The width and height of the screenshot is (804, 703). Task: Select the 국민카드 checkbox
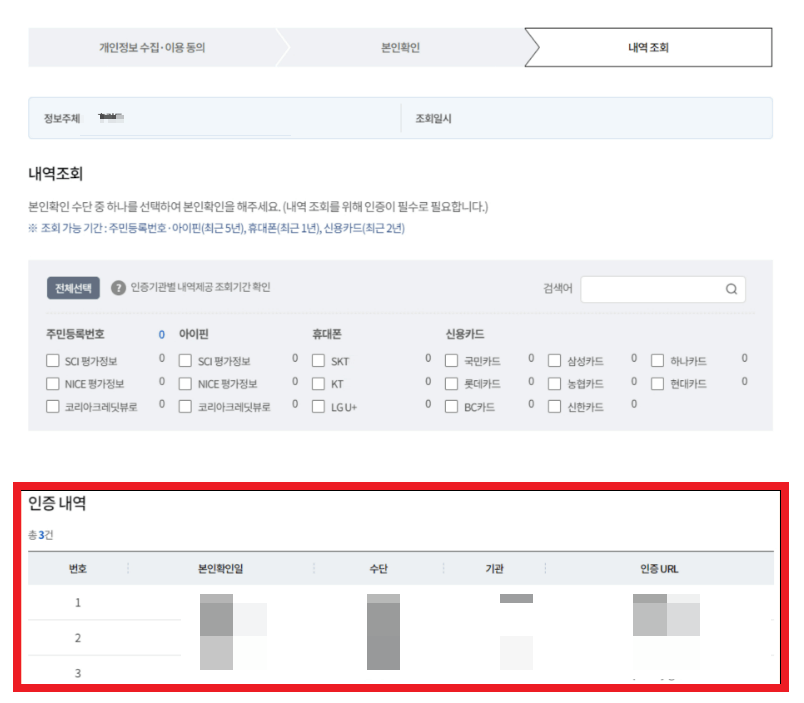pyautogui.click(x=450, y=360)
